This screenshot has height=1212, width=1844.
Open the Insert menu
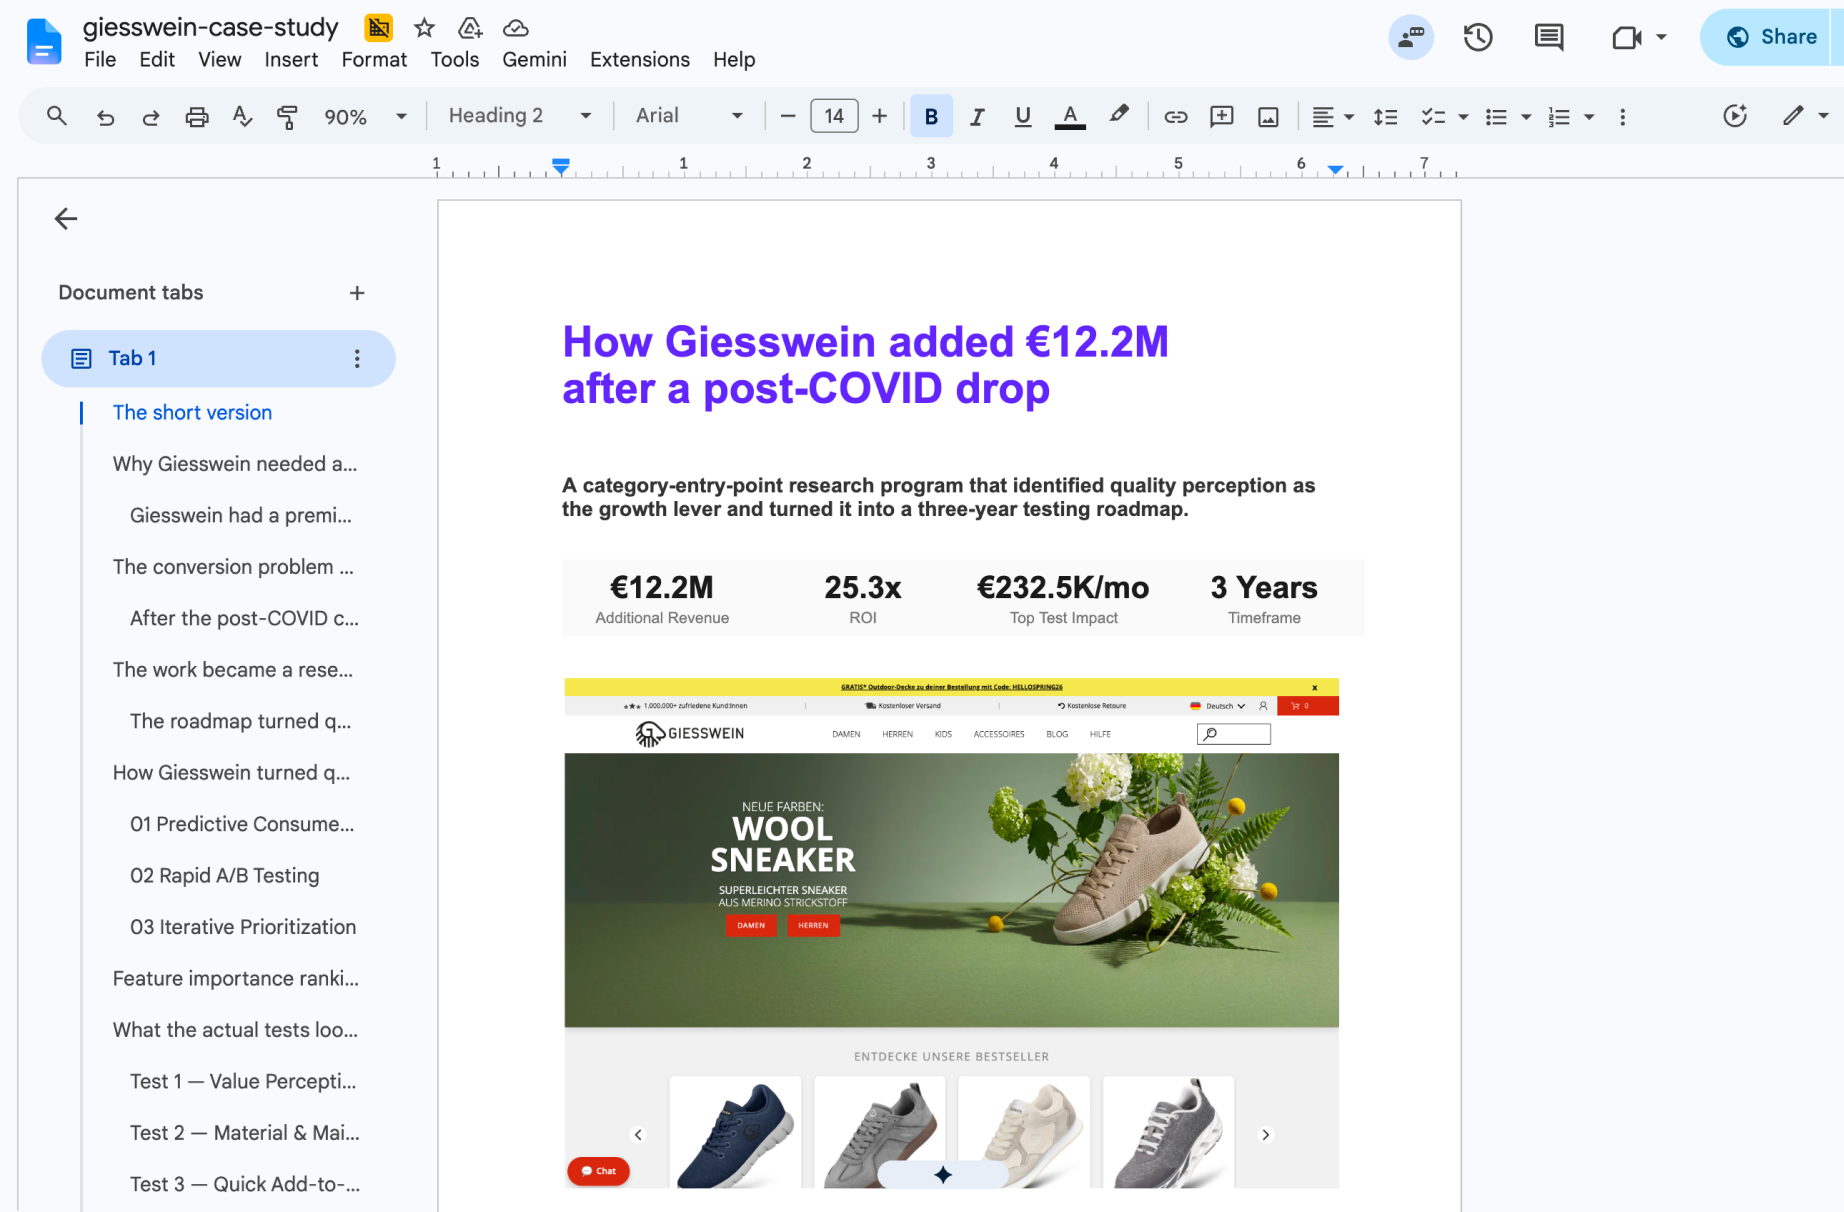coord(291,60)
